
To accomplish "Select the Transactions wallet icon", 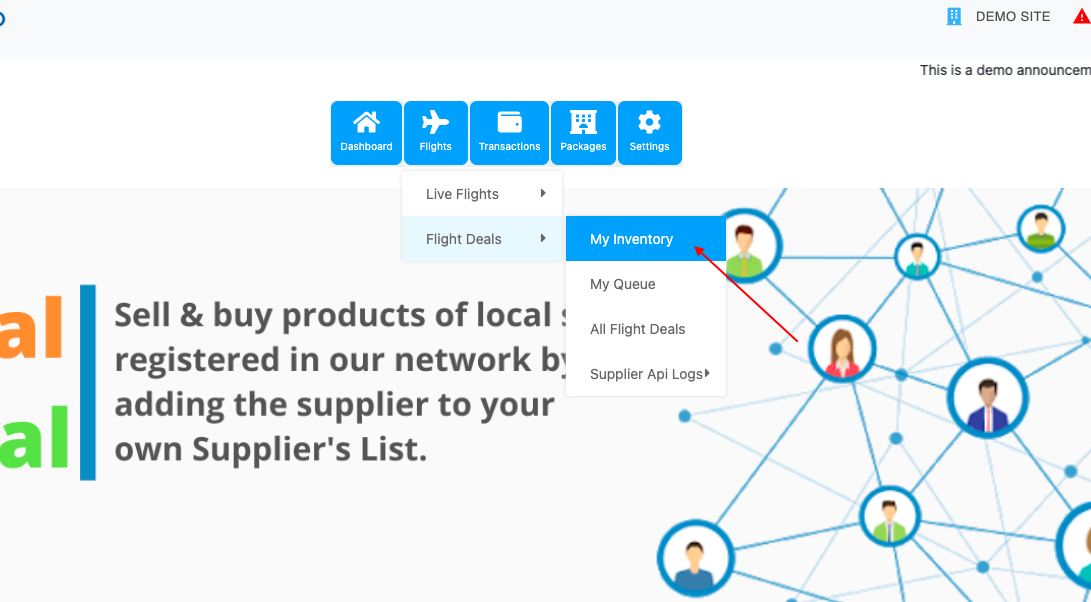I will point(509,123).
